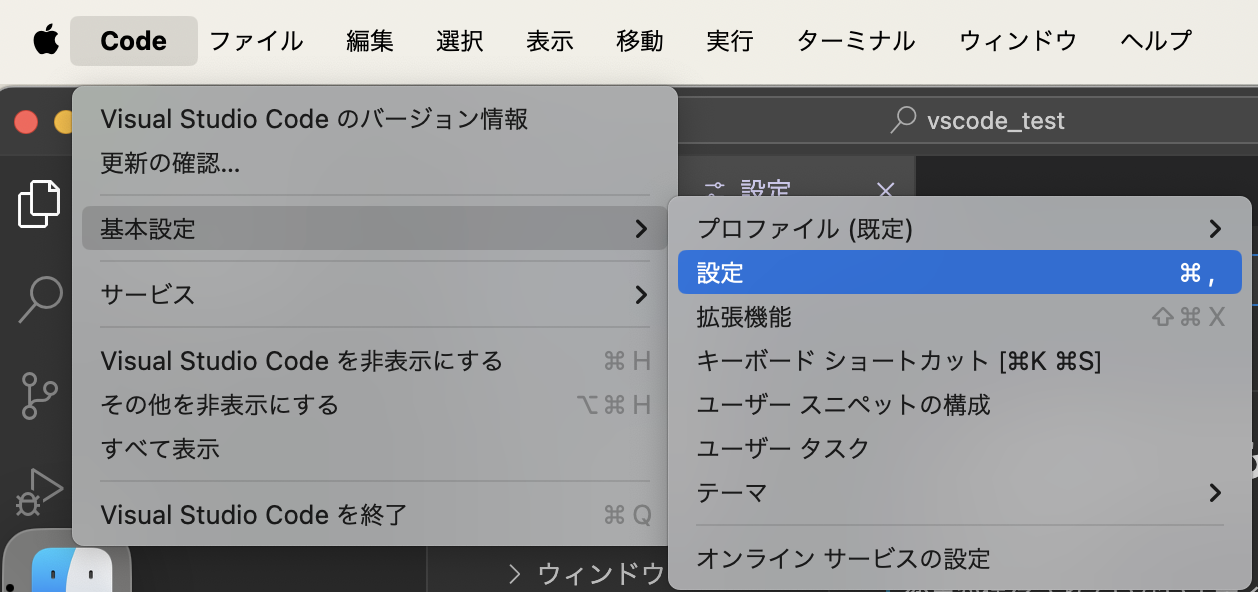Expand the プロファイル (既定) submenu
Screen dimensions: 1258x592
point(960,229)
